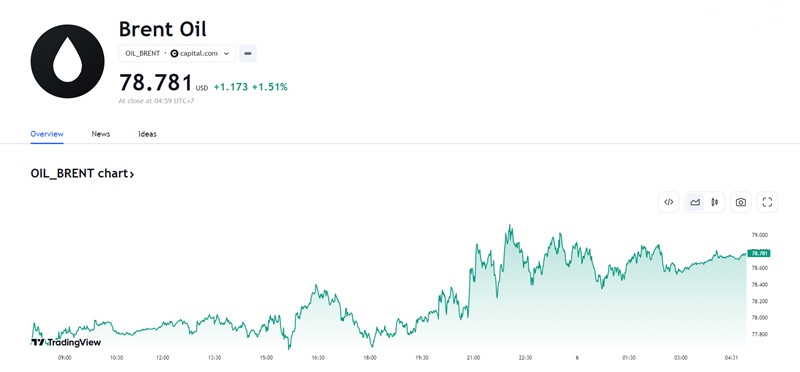Viewport: 800px width, 372px height.
Task: Click the capital.com broker icon
Action: [x=174, y=54]
